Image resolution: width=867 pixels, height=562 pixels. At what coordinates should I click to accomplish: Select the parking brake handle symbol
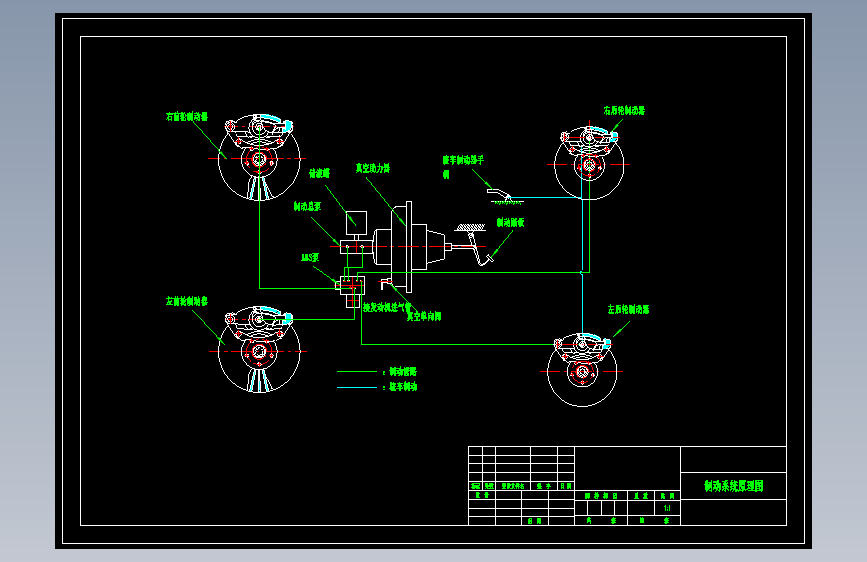504,196
